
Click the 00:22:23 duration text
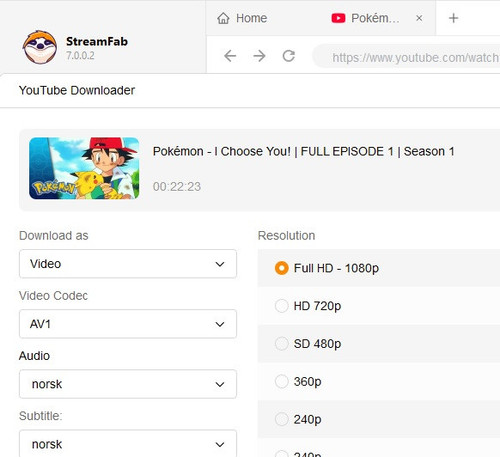pos(177,187)
